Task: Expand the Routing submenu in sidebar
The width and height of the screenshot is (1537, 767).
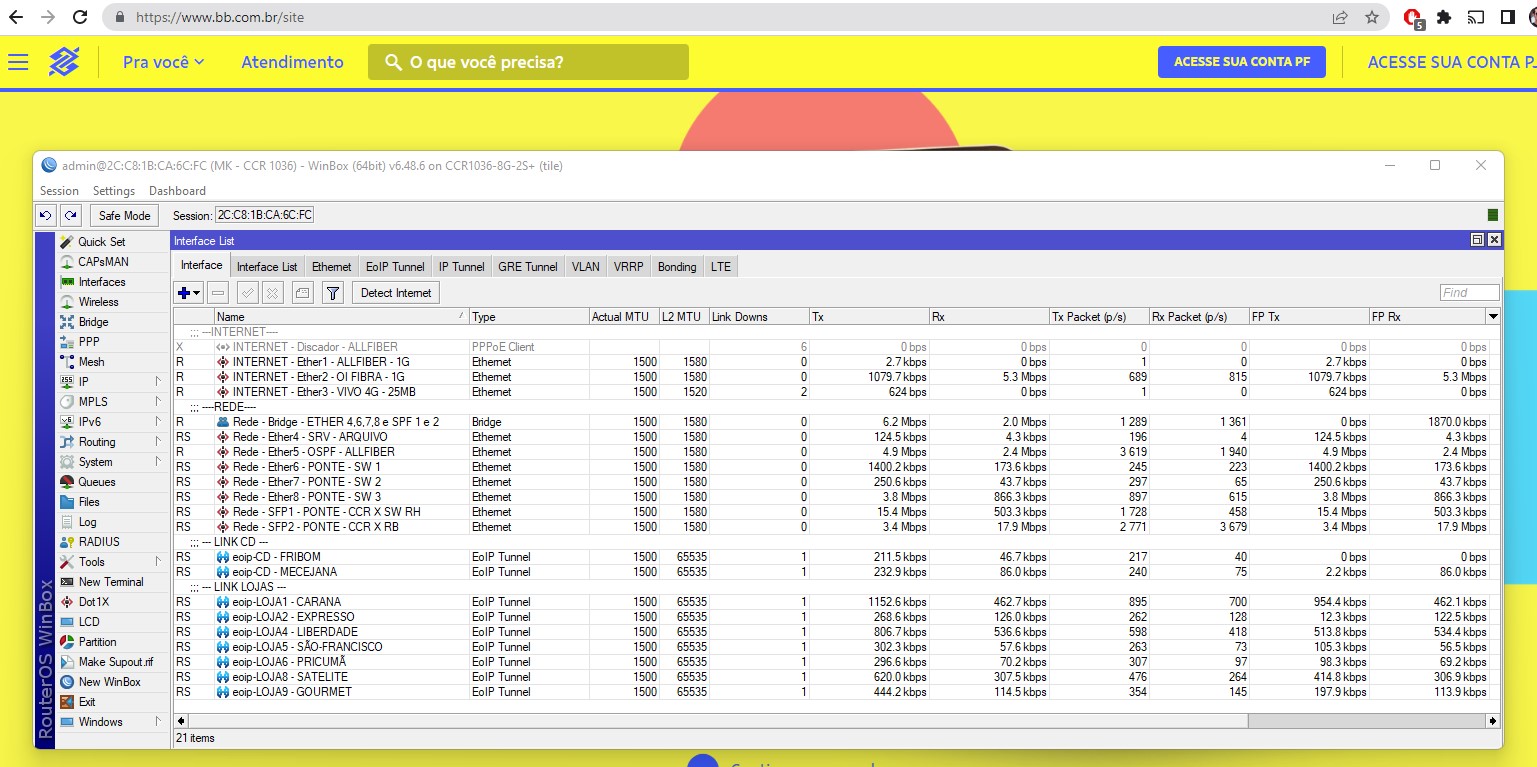Action: (x=97, y=442)
